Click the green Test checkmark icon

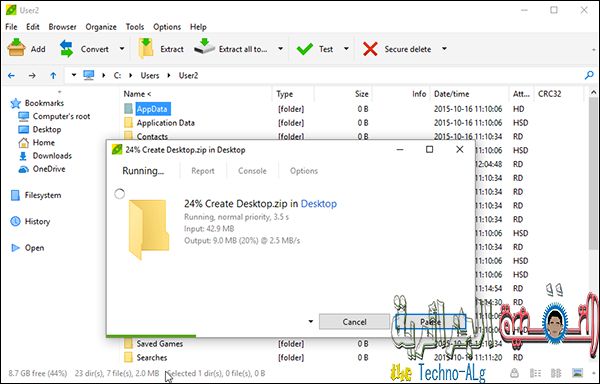click(305, 49)
